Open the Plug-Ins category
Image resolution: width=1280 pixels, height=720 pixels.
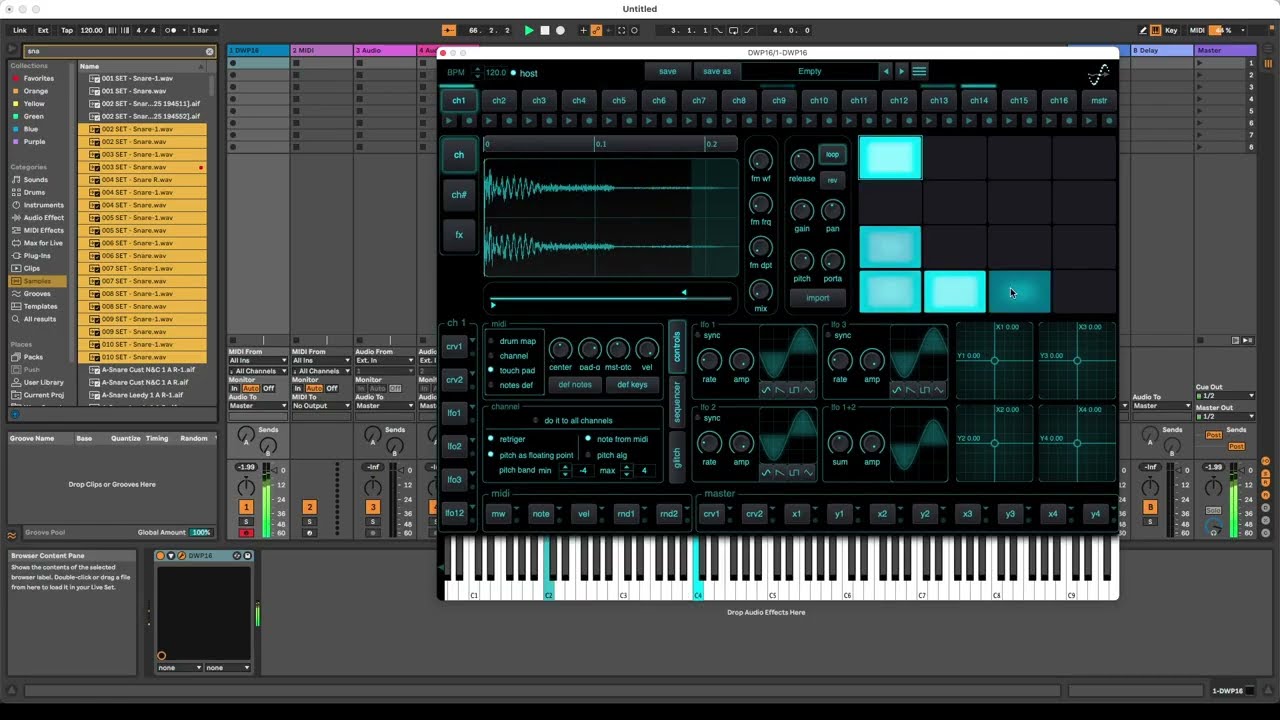pyautogui.click(x=38, y=256)
